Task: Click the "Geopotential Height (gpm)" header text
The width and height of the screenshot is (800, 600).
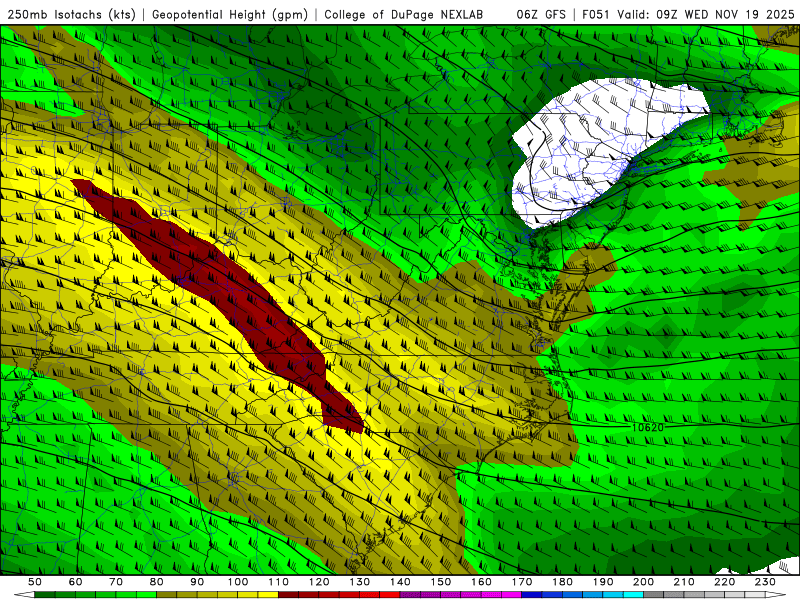Action: point(230,14)
